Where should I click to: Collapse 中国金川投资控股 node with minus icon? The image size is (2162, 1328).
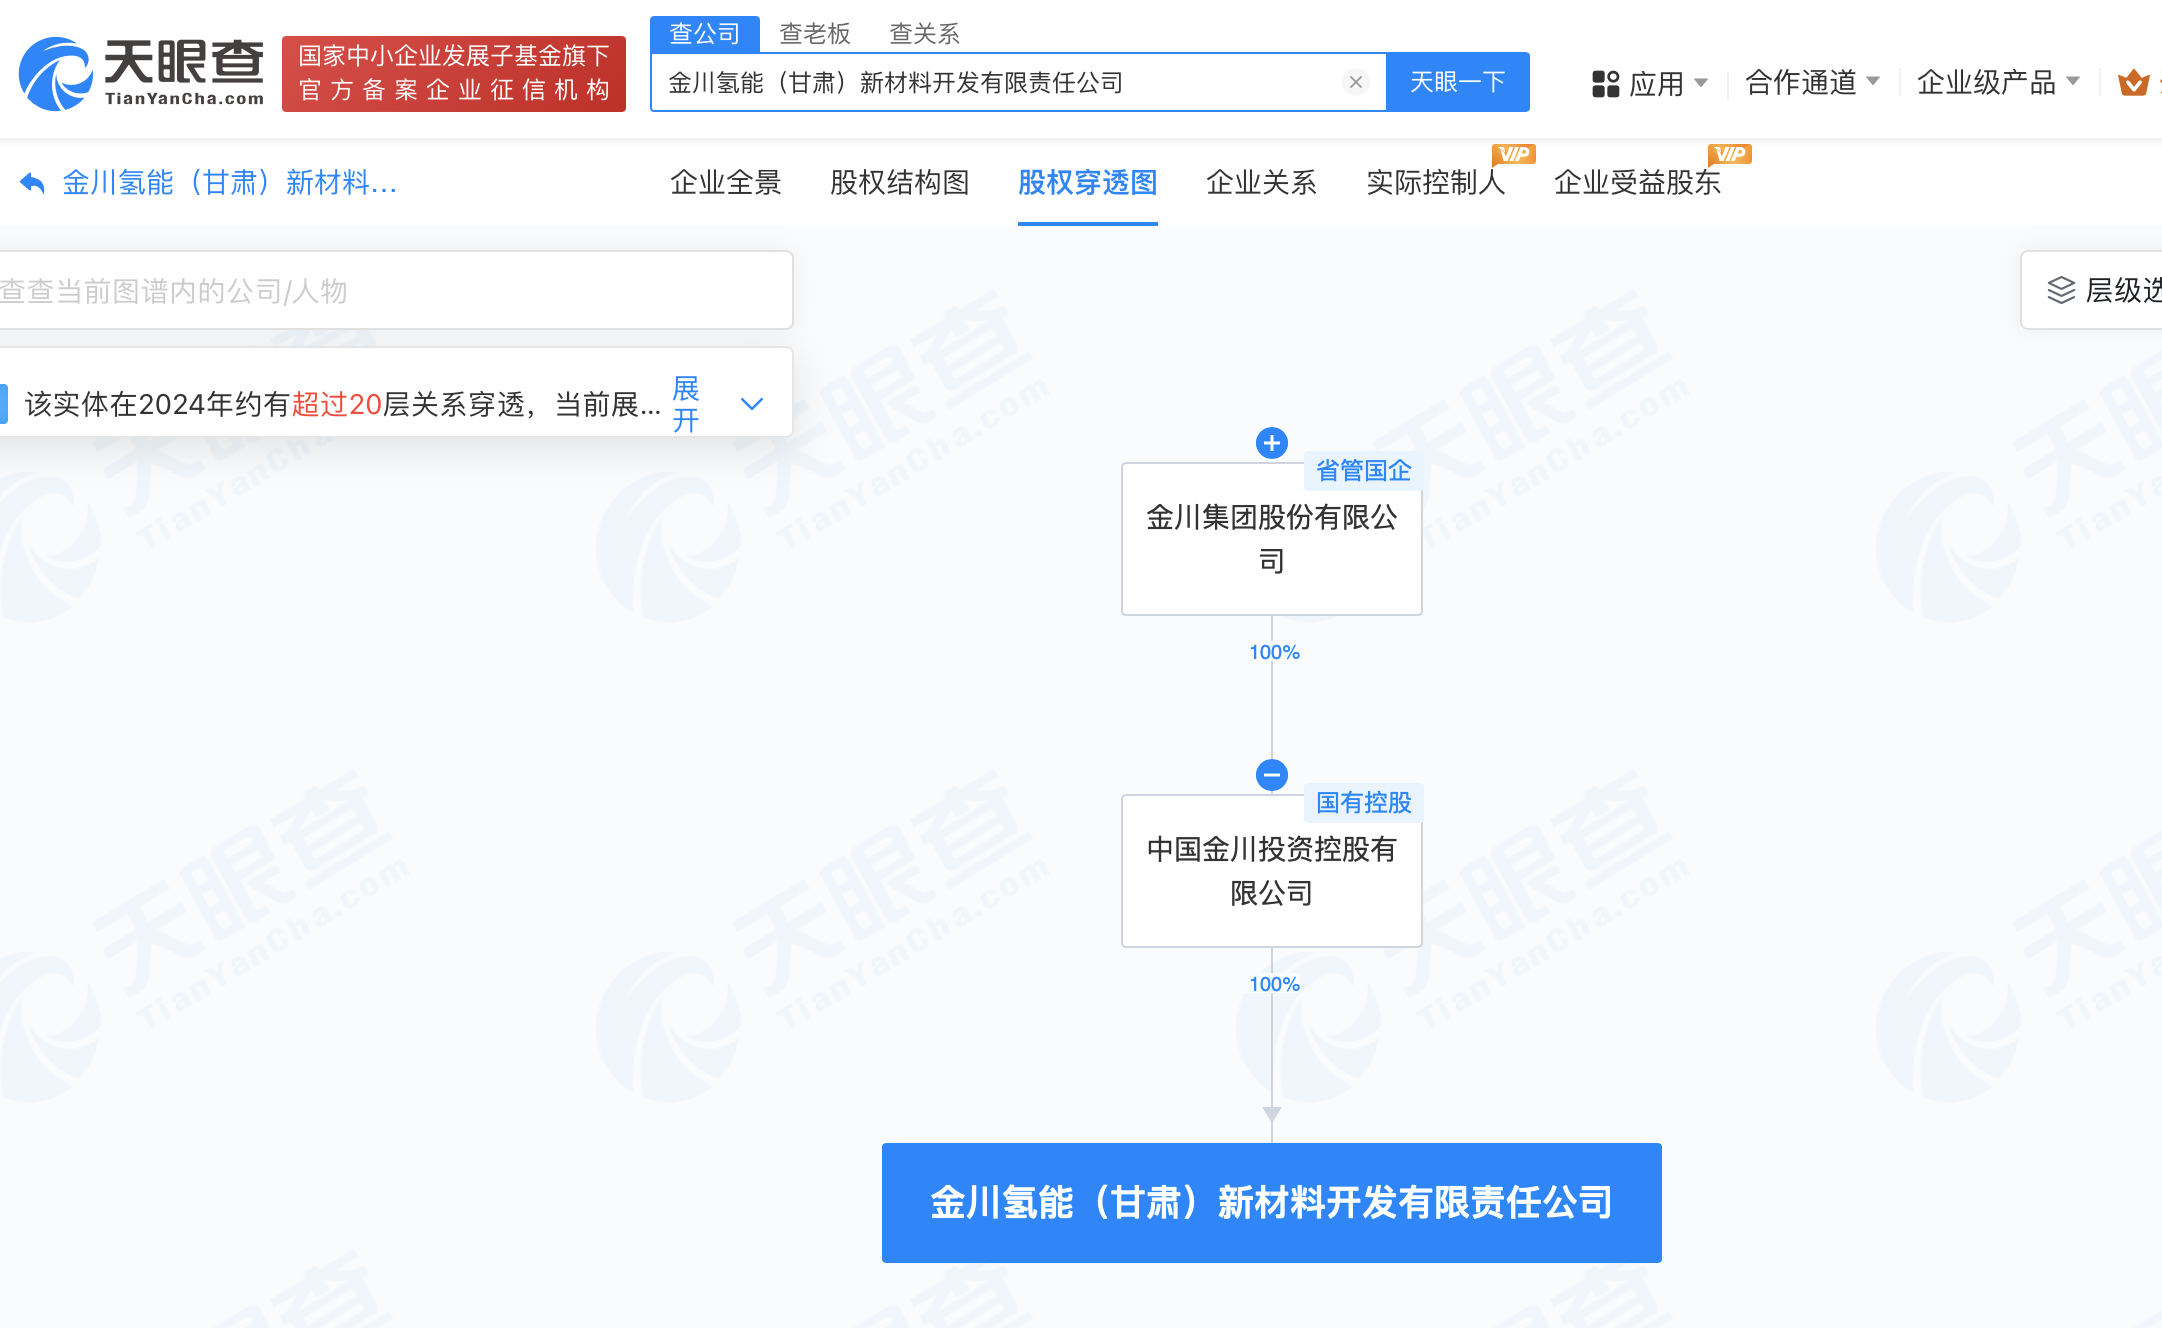[1271, 775]
